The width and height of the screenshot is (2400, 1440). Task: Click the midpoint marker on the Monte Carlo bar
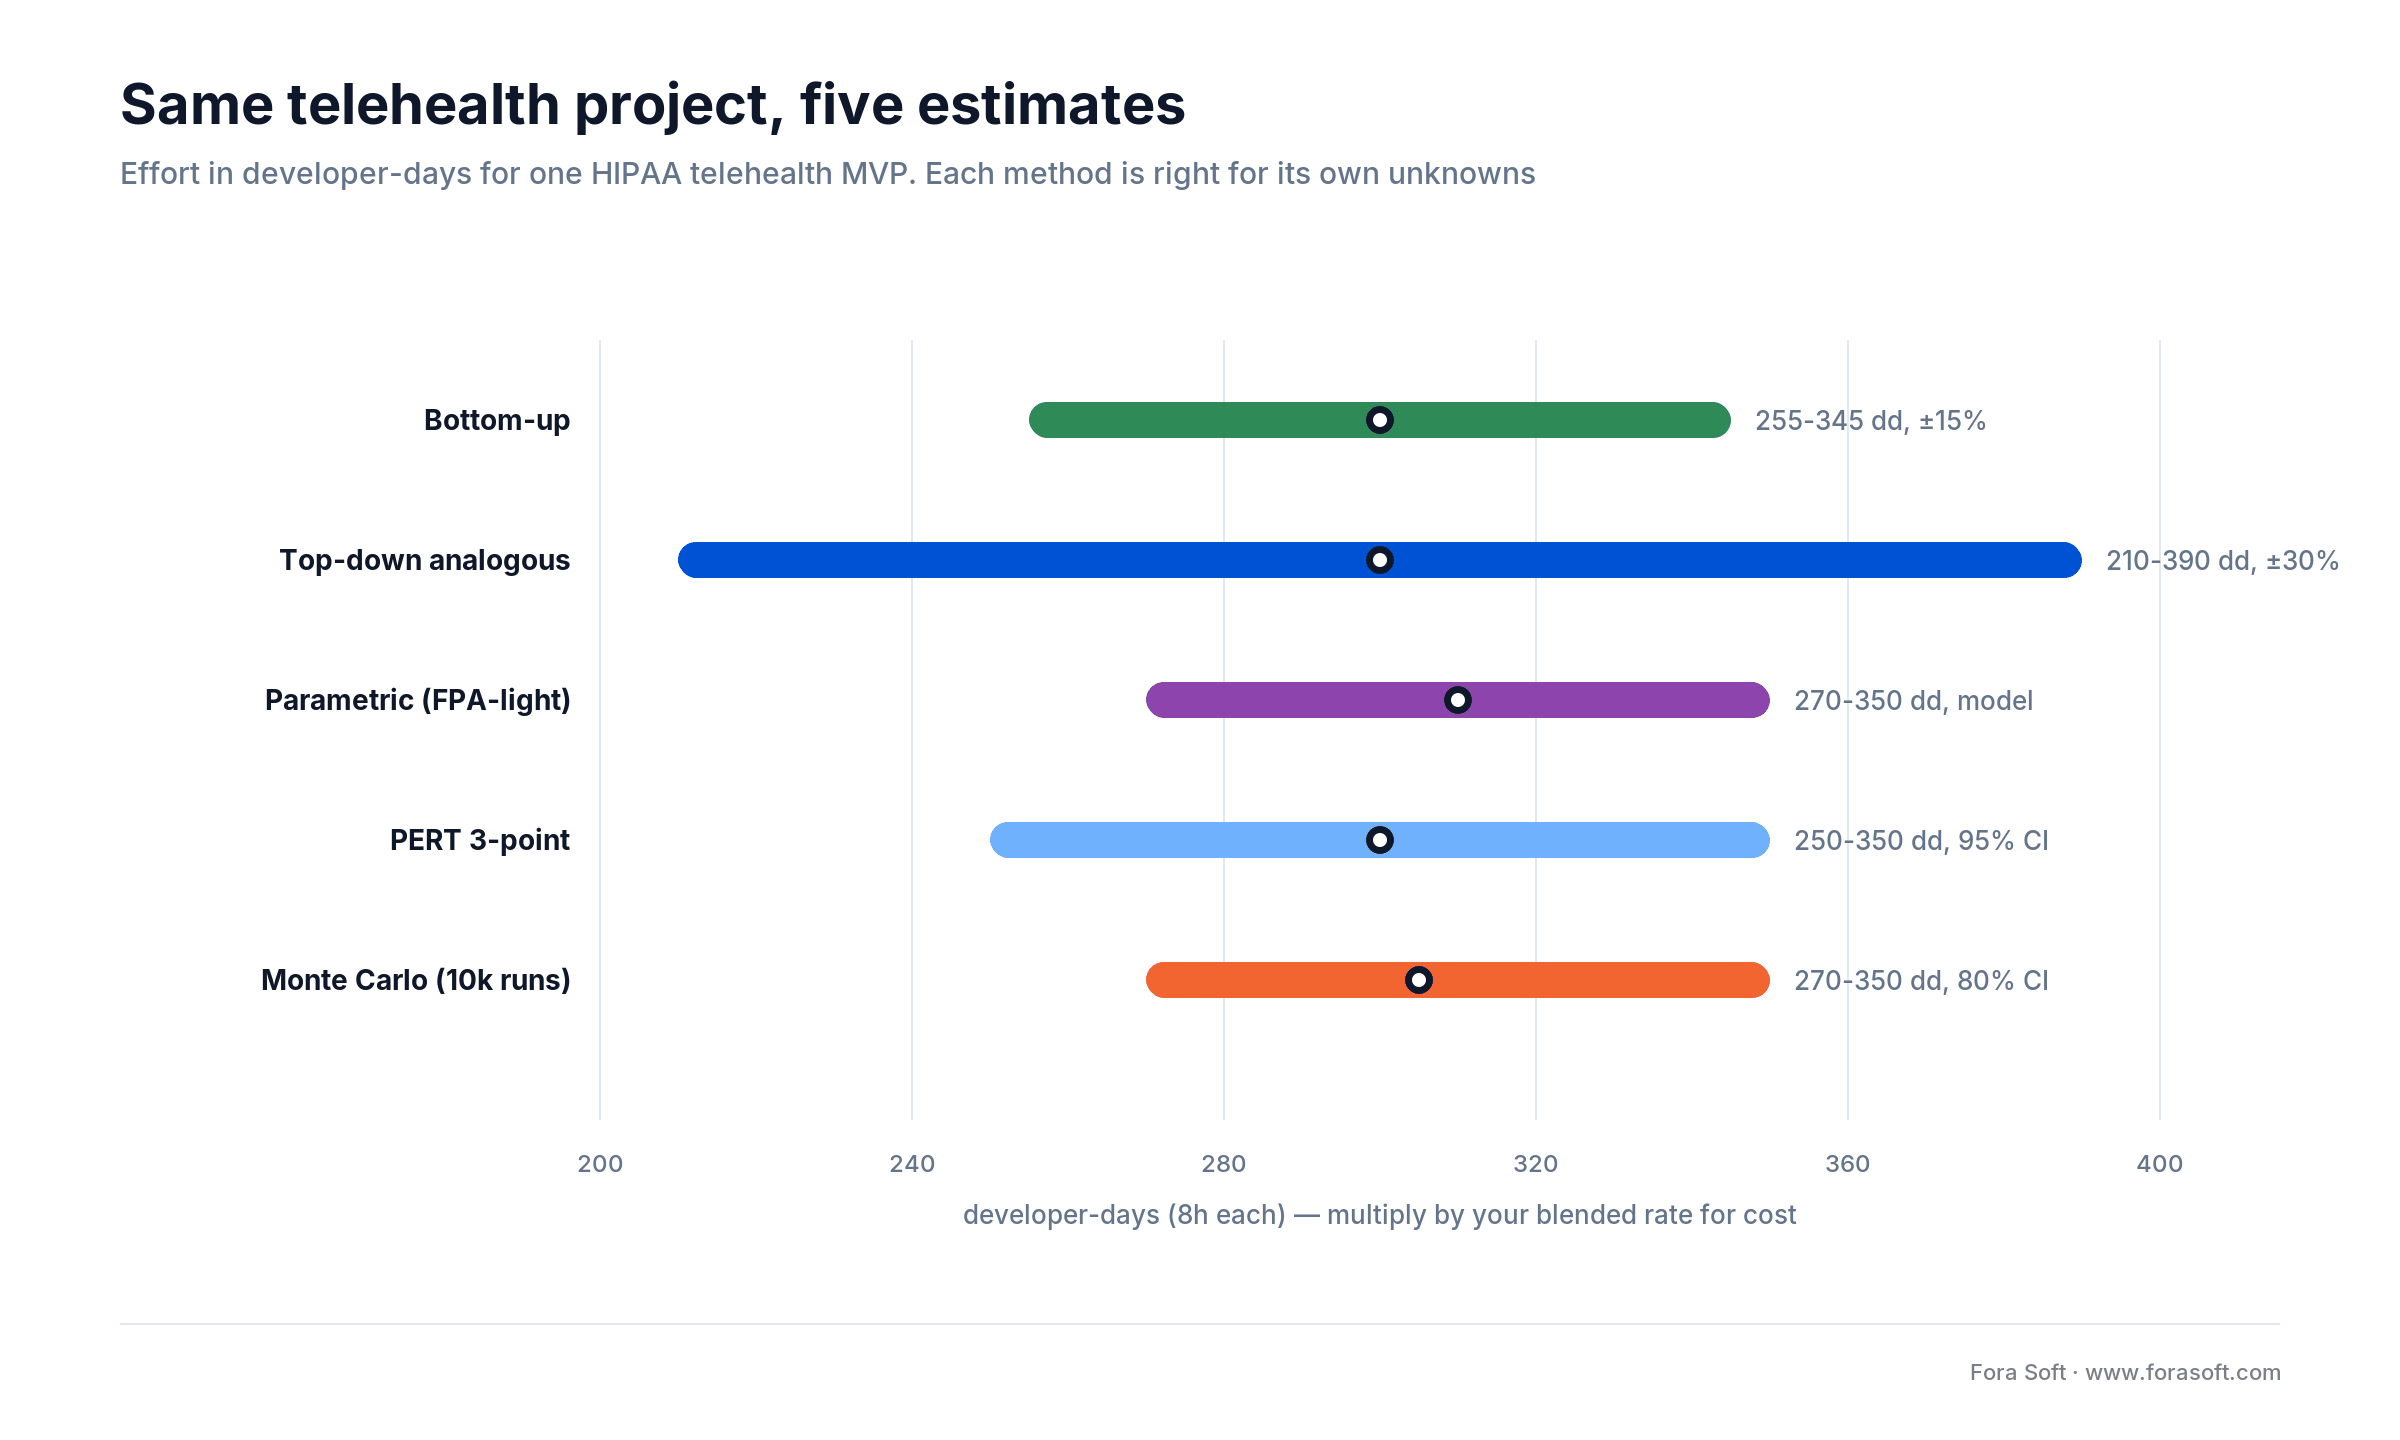click(x=1419, y=980)
